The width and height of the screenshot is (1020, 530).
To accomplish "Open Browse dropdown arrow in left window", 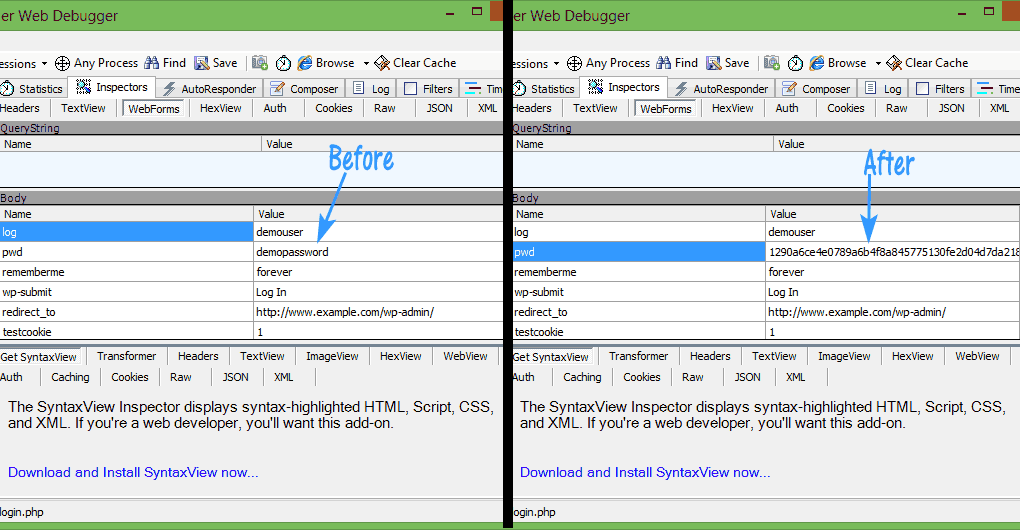I will pyautogui.click(x=366, y=64).
